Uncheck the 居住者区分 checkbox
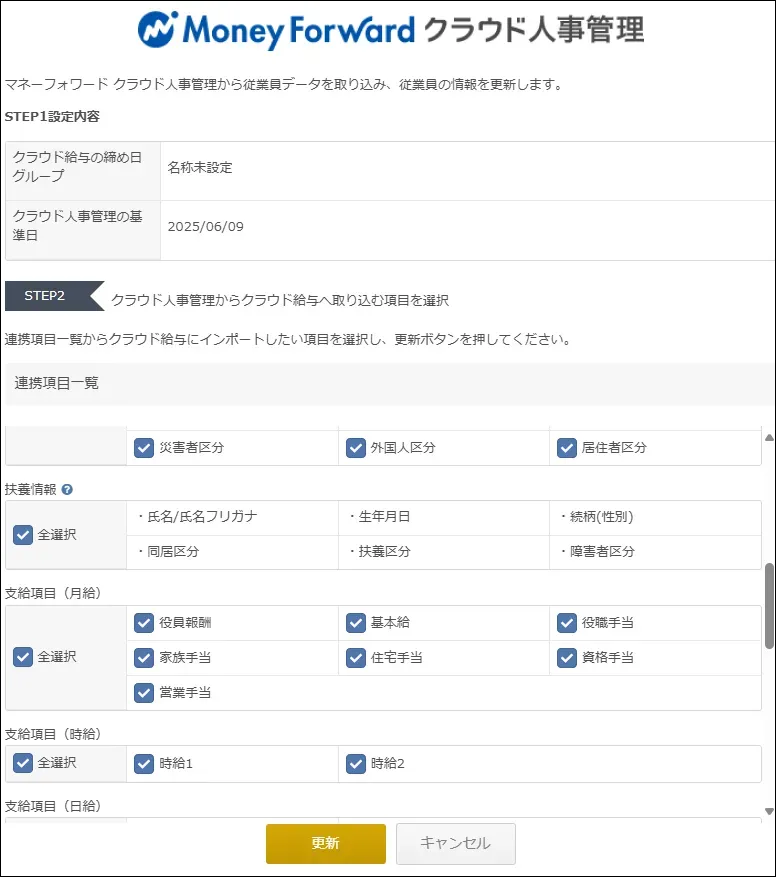 point(567,448)
